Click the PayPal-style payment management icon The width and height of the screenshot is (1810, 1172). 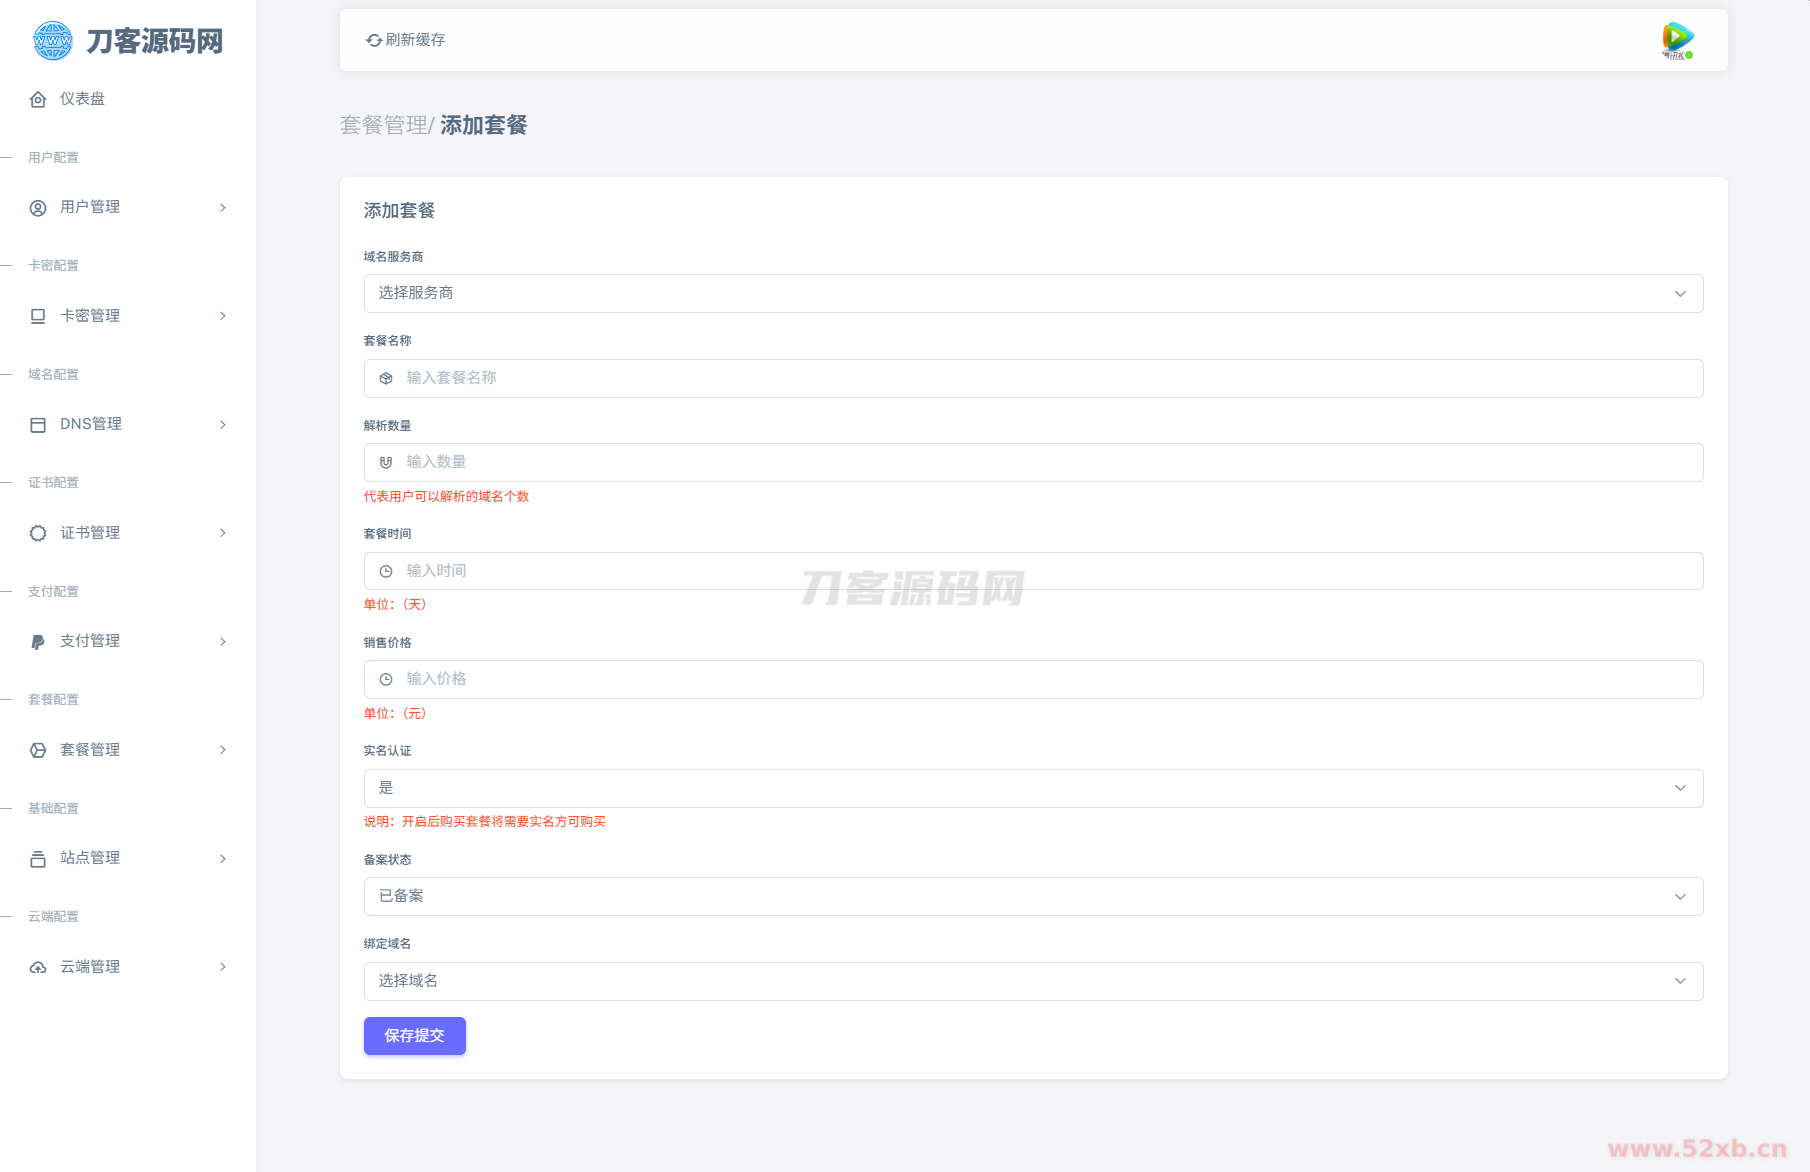38,642
